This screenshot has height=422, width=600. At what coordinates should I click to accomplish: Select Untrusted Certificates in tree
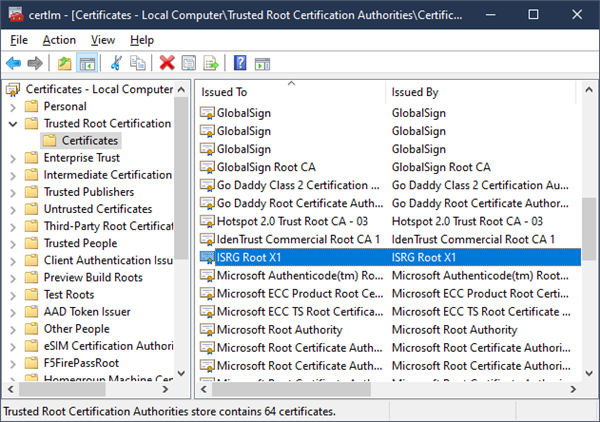point(98,209)
